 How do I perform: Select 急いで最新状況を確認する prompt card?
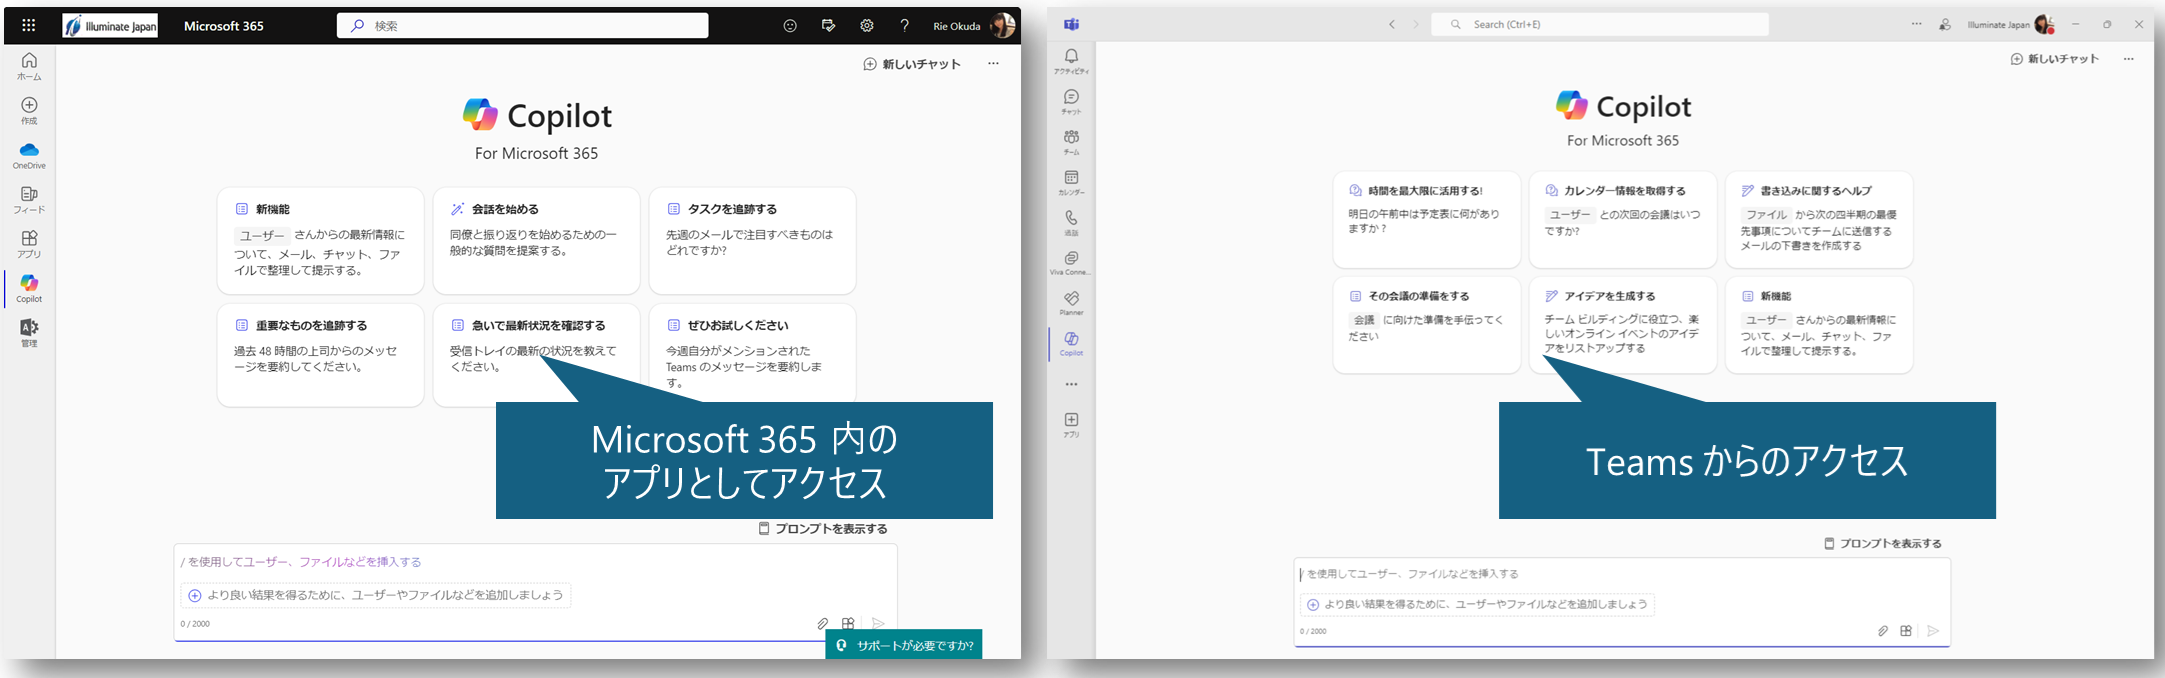536,355
